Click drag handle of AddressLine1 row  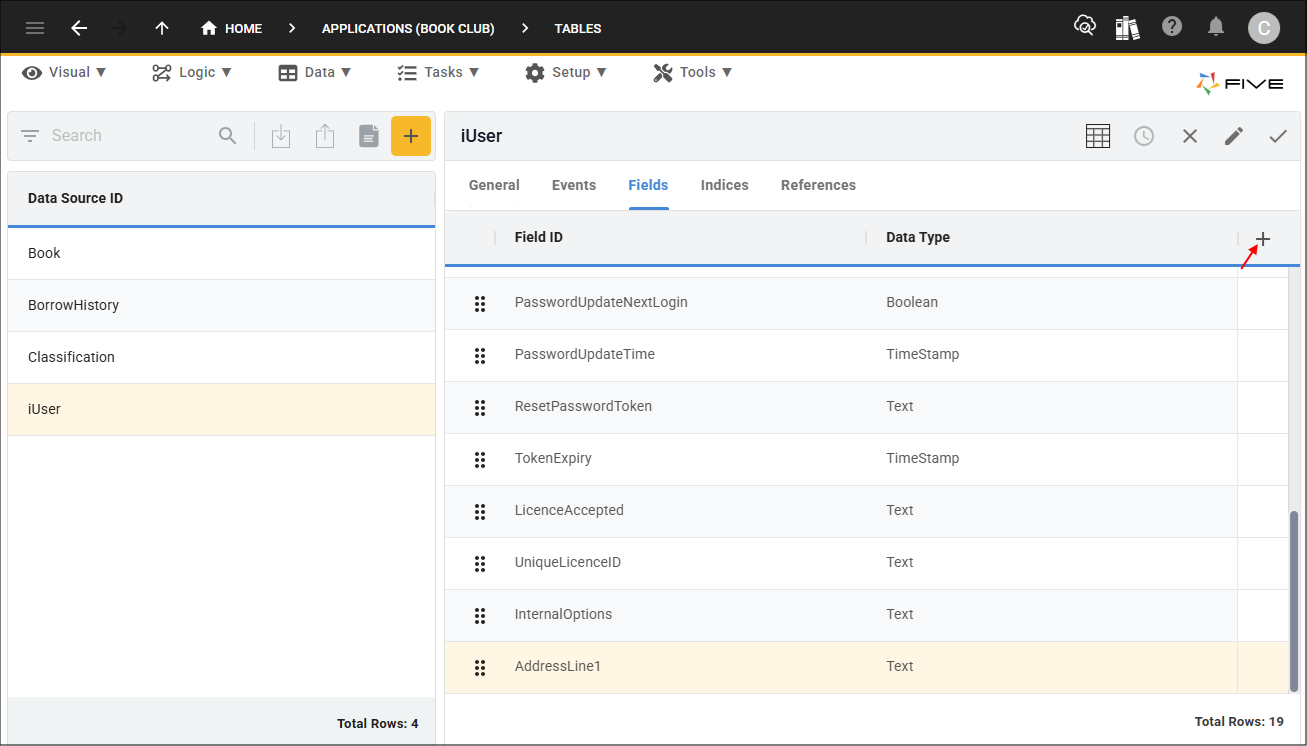[x=480, y=667]
